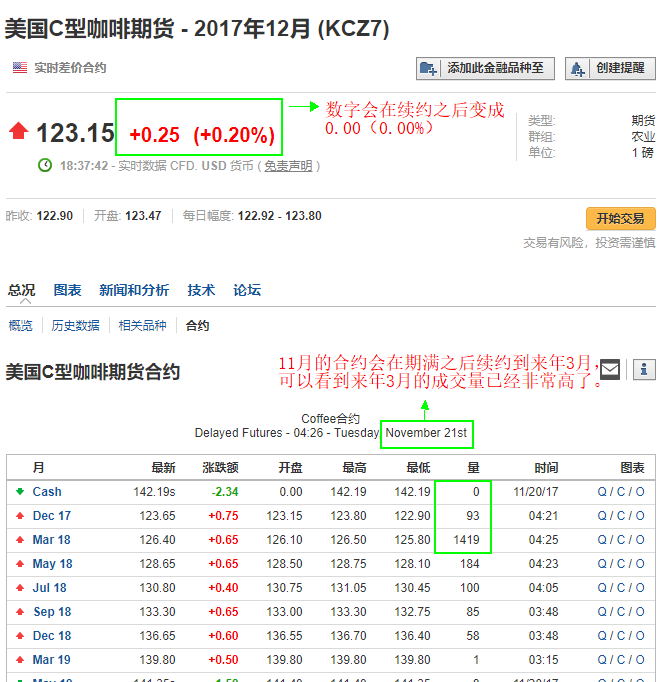Click red up arrow in Mar 18 row

tap(20, 540)
